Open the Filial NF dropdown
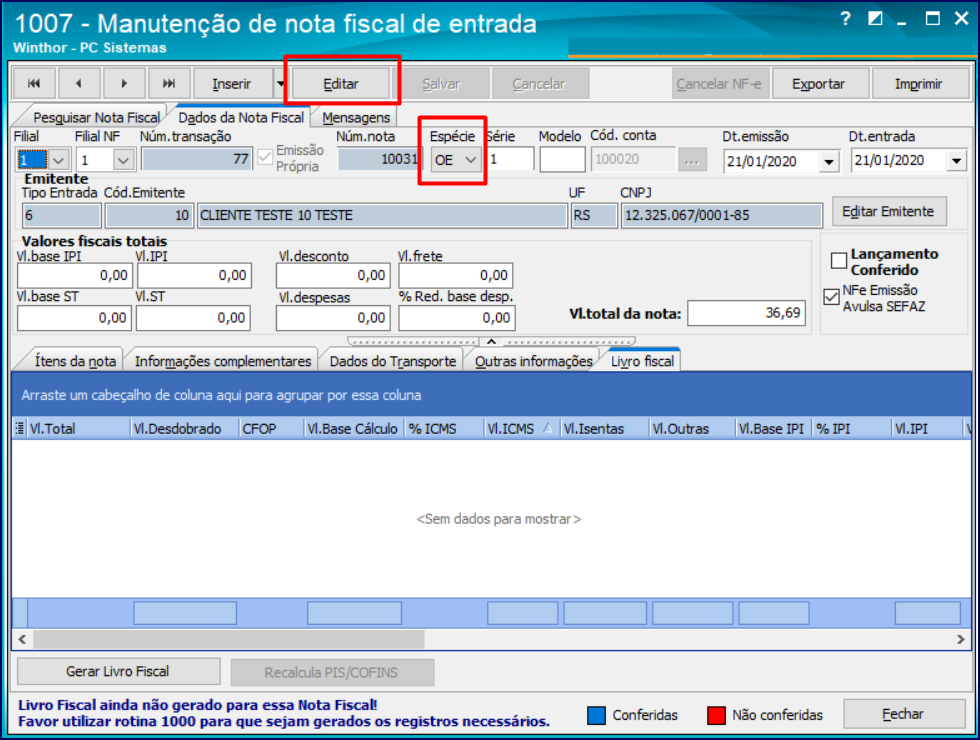This screenshot has height=740, width=980. click(x=123, y=161)
